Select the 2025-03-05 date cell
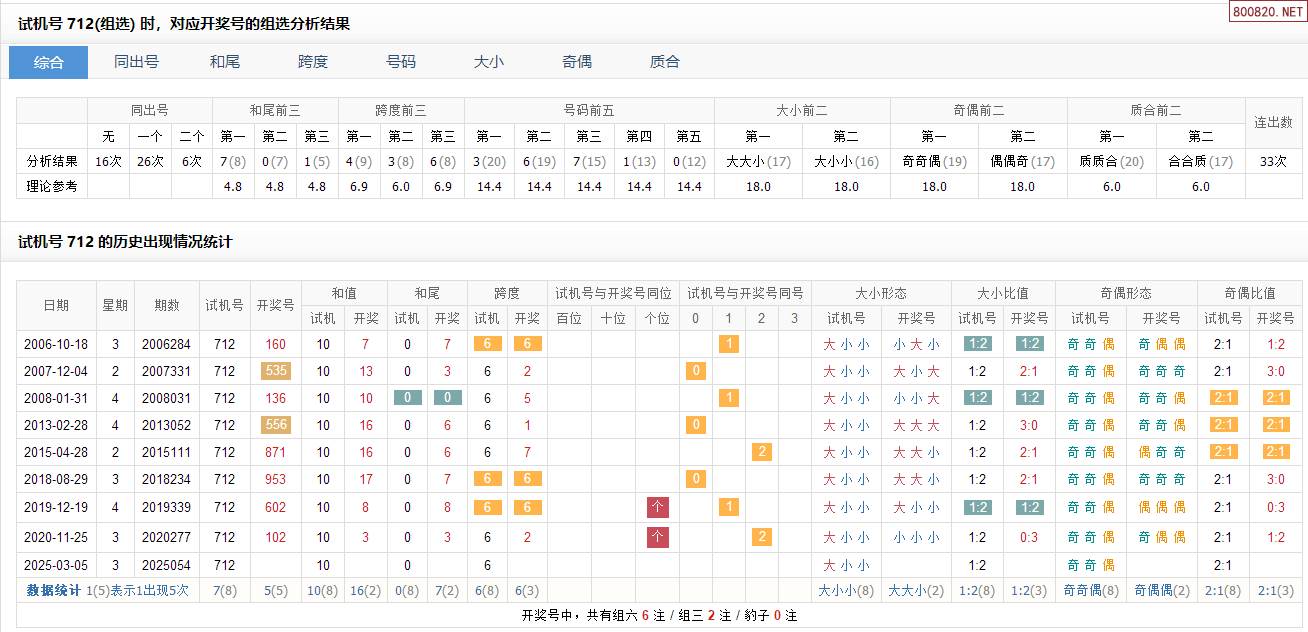This screenshot has width=1308, height=632. [56, 565]
